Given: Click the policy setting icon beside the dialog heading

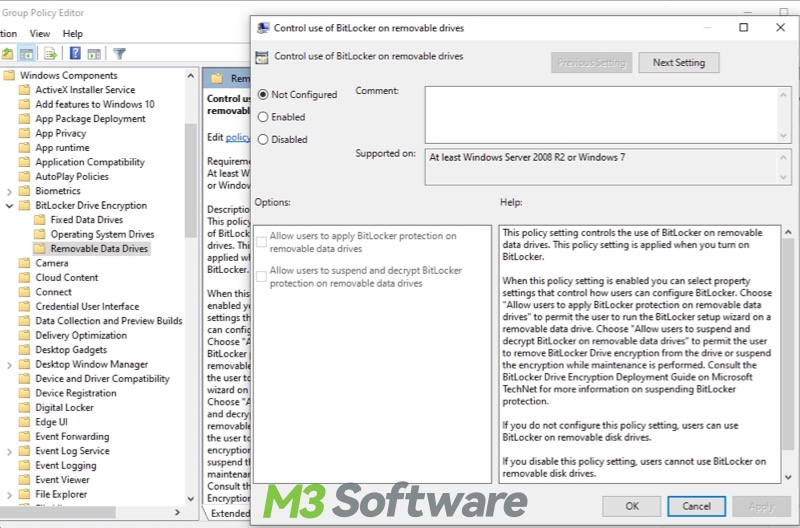Looking at the screenshot, I should [262, 57].
